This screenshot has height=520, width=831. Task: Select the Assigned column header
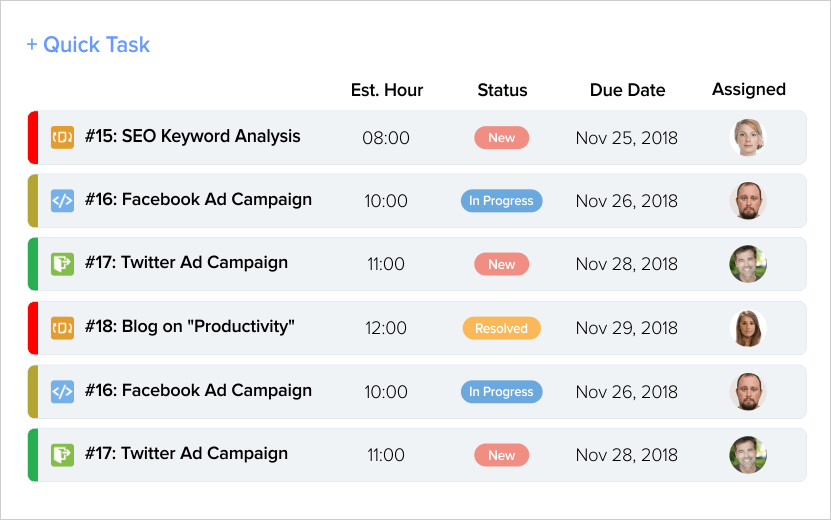(x=748, y=90)
